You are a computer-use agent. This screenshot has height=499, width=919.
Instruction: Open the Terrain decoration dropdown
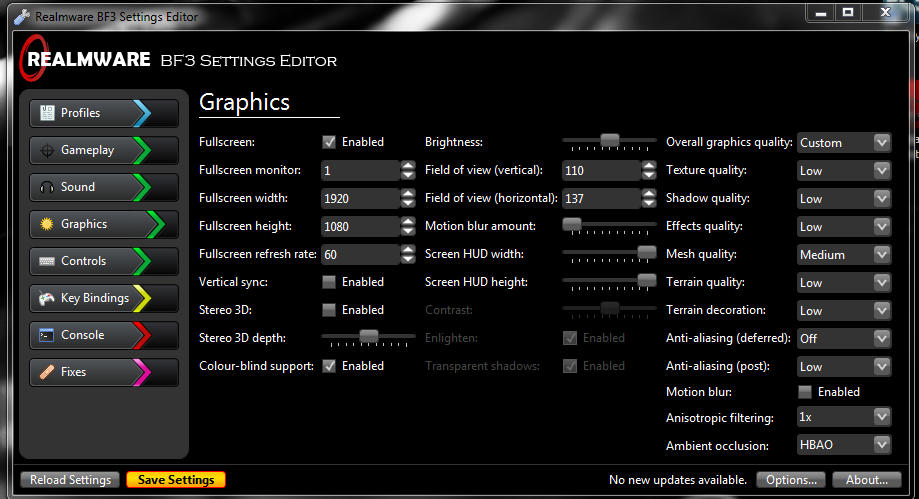[844, 311]
